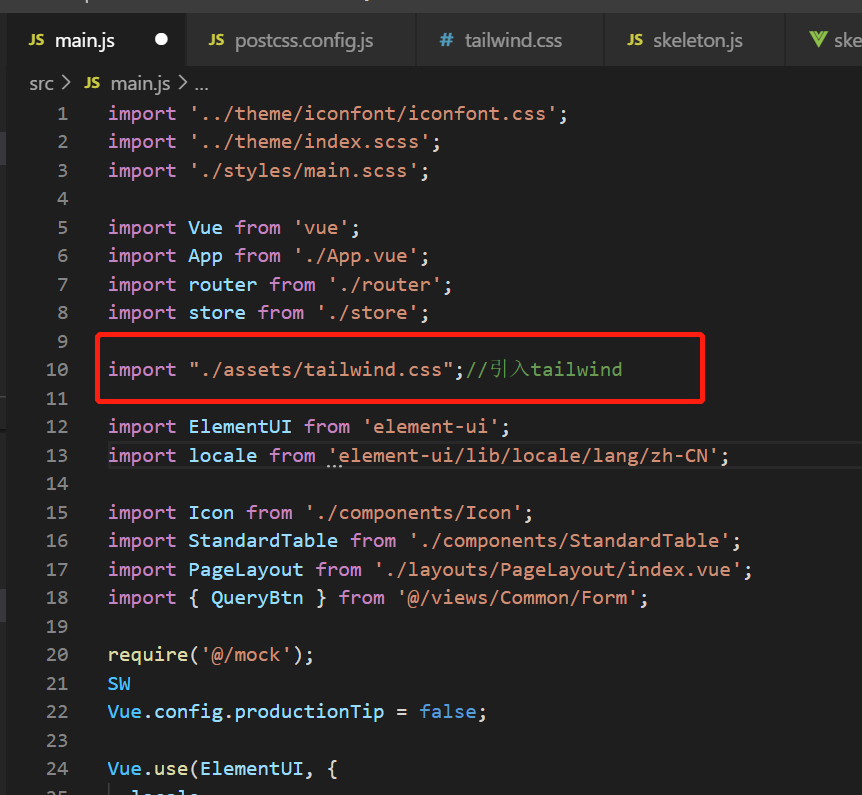The height and width of the screenshot is (795, 862).
Task: Click the hash icon on tailwind.css tab
Action: click(x=446, y=40)
